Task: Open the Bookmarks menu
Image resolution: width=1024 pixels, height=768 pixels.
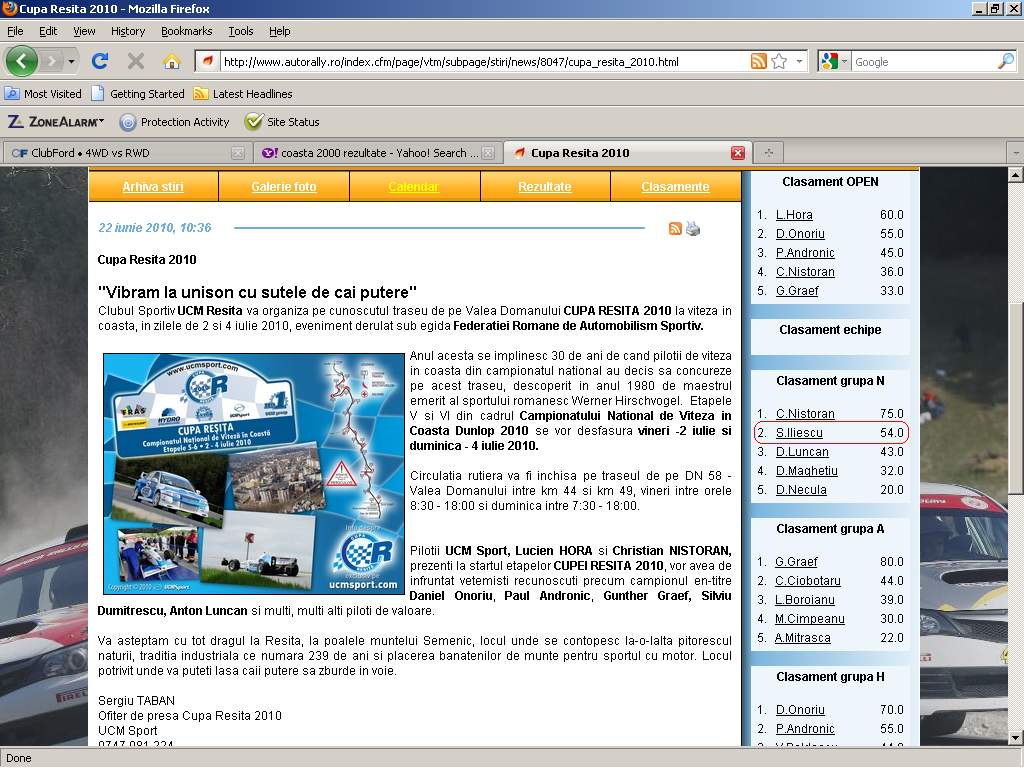Action: tap(186, 31)
